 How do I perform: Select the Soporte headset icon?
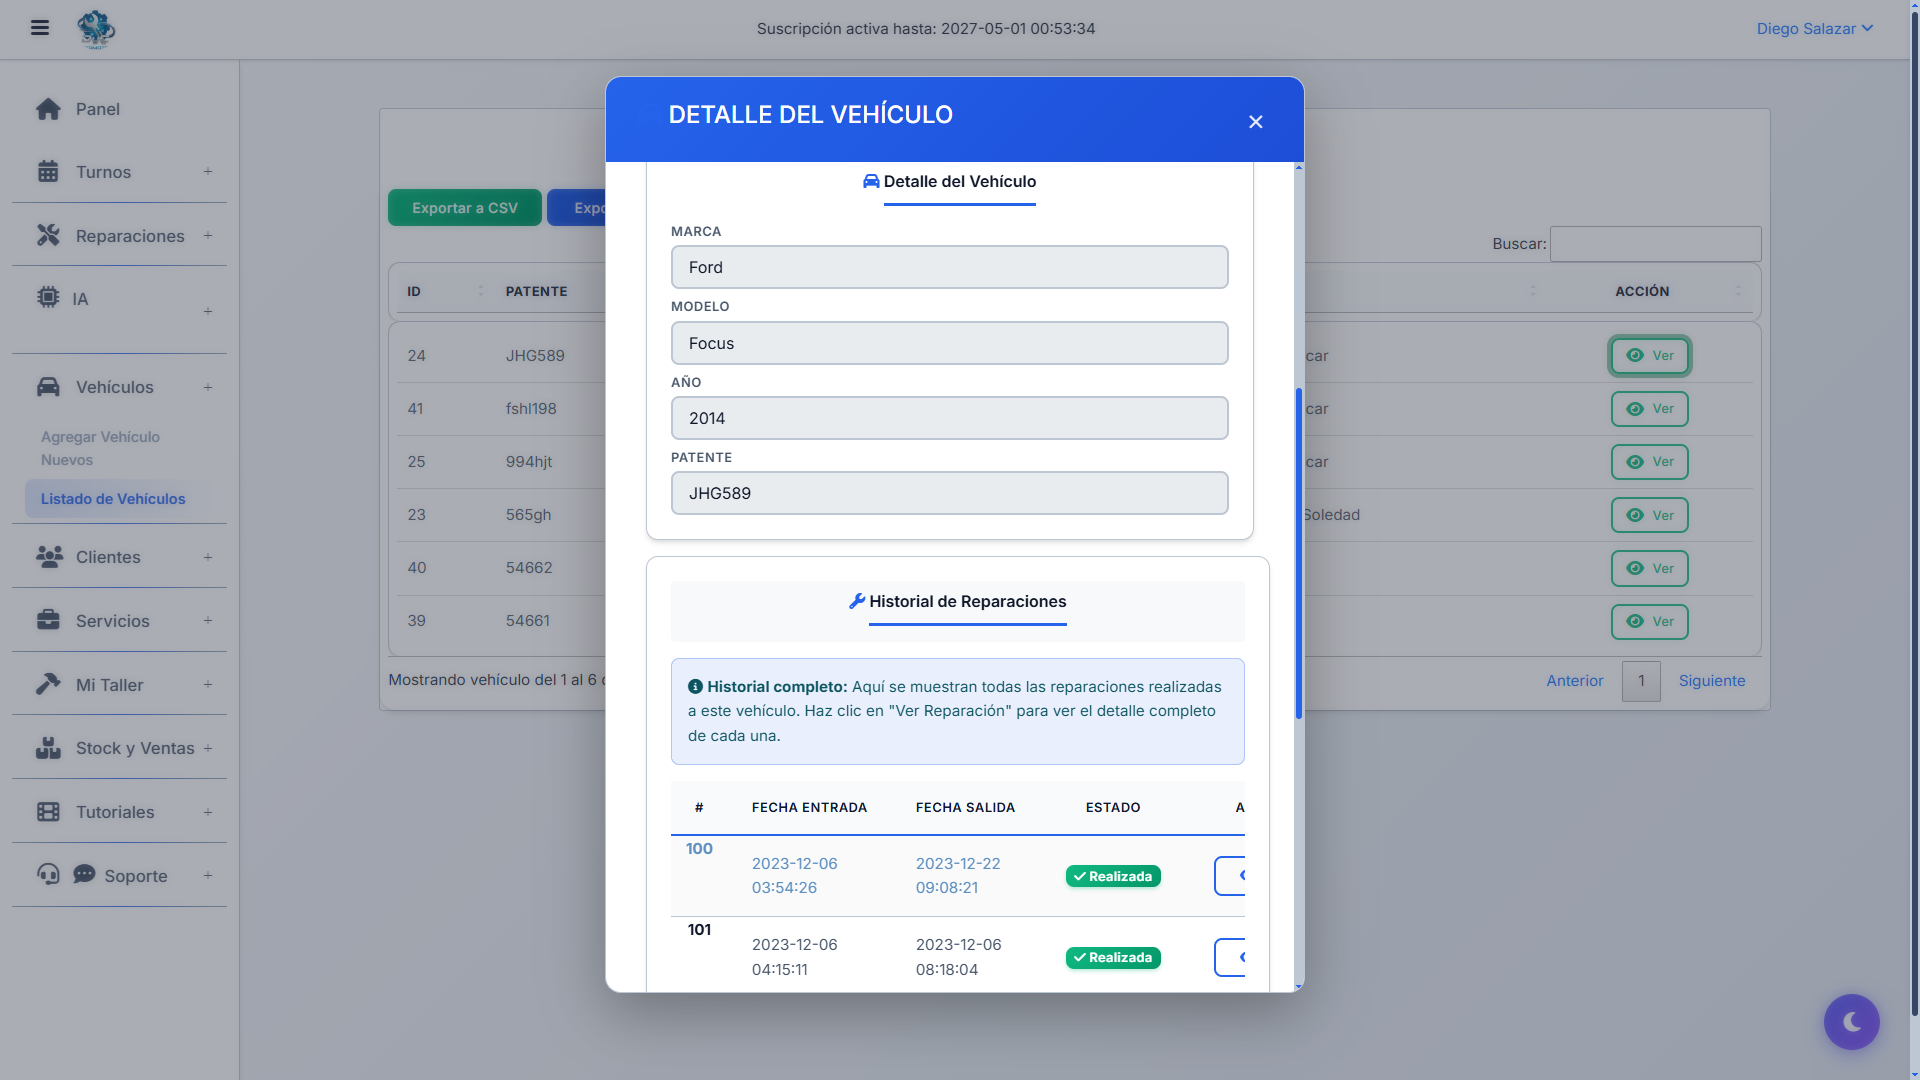pos(48,875)
